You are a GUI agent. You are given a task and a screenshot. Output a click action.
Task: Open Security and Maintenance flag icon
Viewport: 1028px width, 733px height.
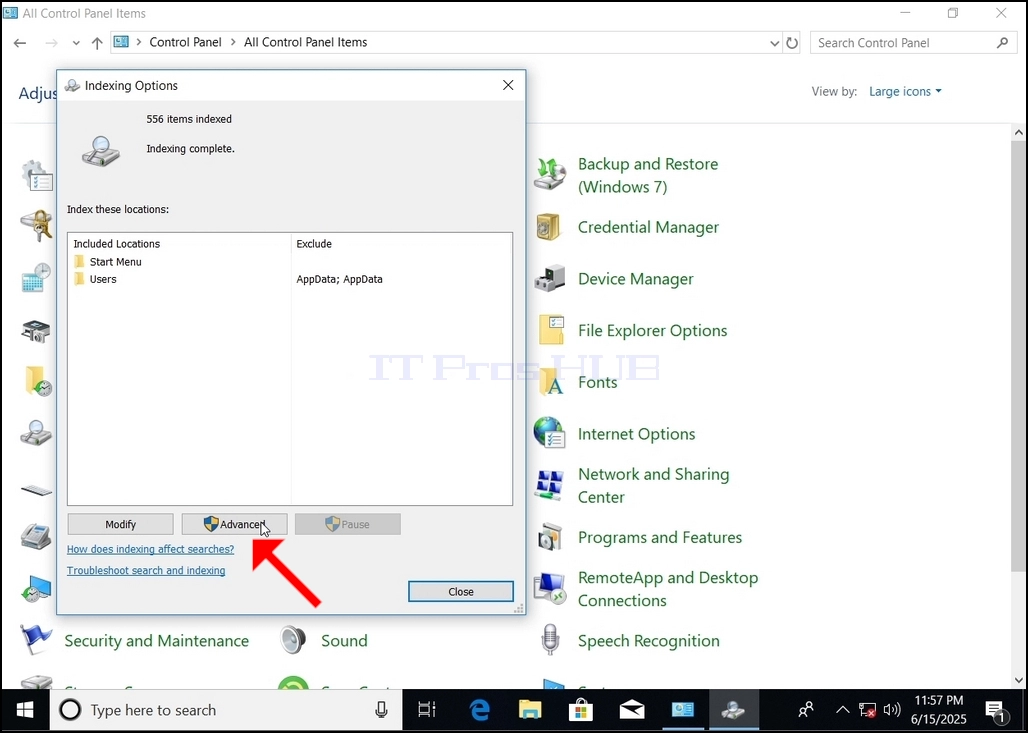coord(35,640)
